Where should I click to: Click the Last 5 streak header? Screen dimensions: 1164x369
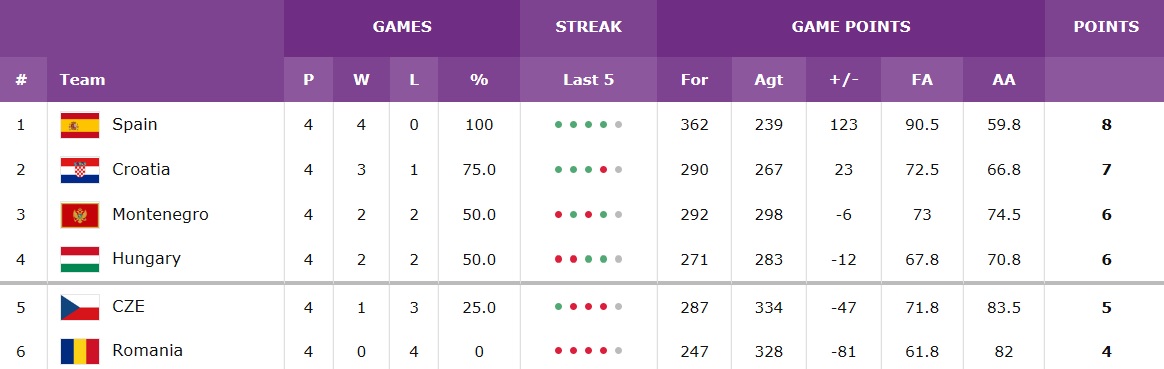(588, 79)
